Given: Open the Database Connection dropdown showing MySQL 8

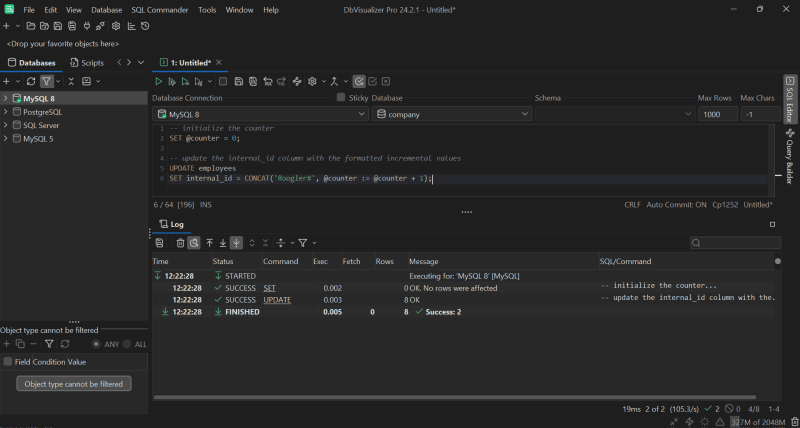Looking at the screenshot, I should coord(261,114).
